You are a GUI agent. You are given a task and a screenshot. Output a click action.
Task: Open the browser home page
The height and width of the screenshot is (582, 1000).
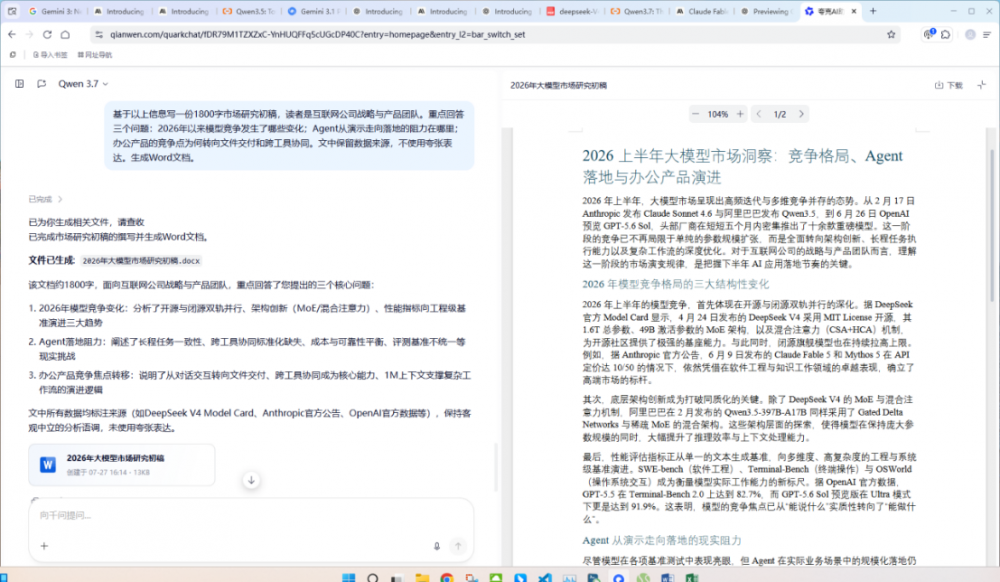tap(65, 34)
